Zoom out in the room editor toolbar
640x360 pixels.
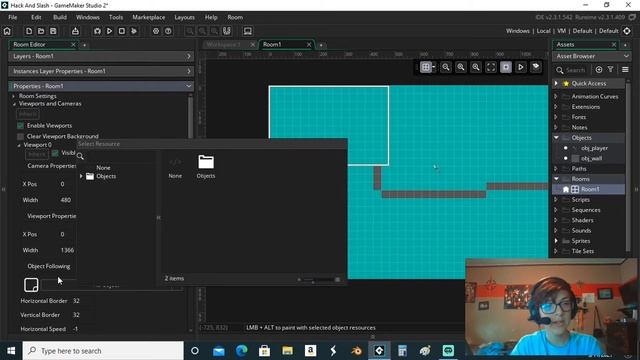(446, 67)
